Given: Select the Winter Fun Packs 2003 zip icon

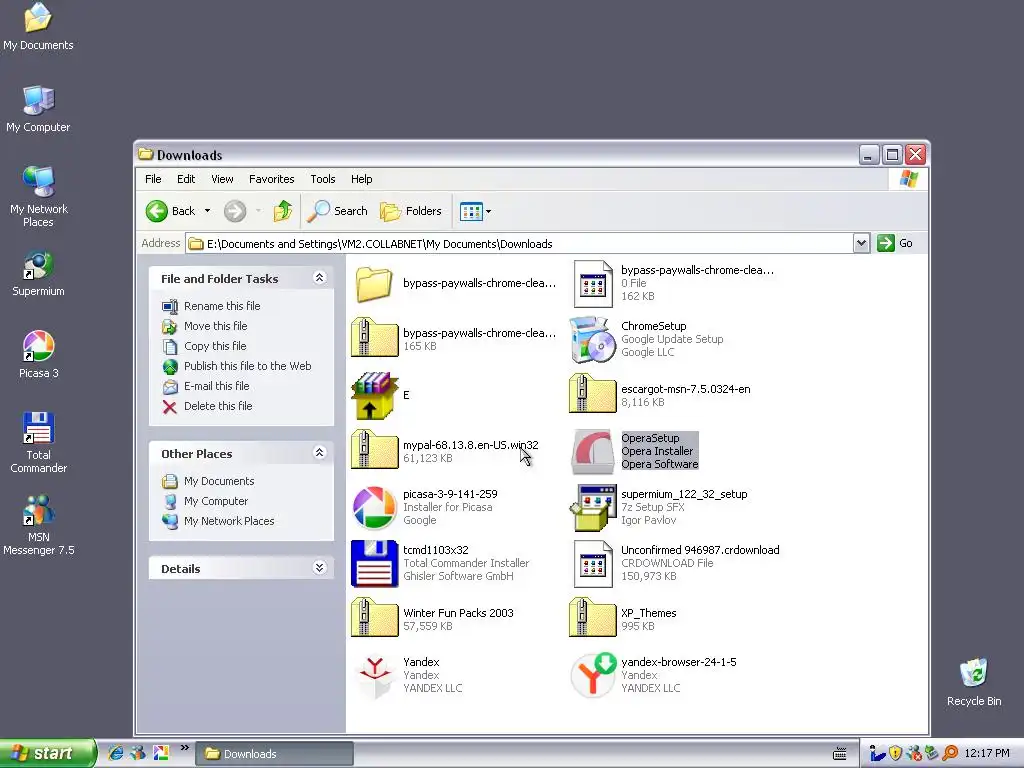Looking at the screenshot, I should 374,618.
